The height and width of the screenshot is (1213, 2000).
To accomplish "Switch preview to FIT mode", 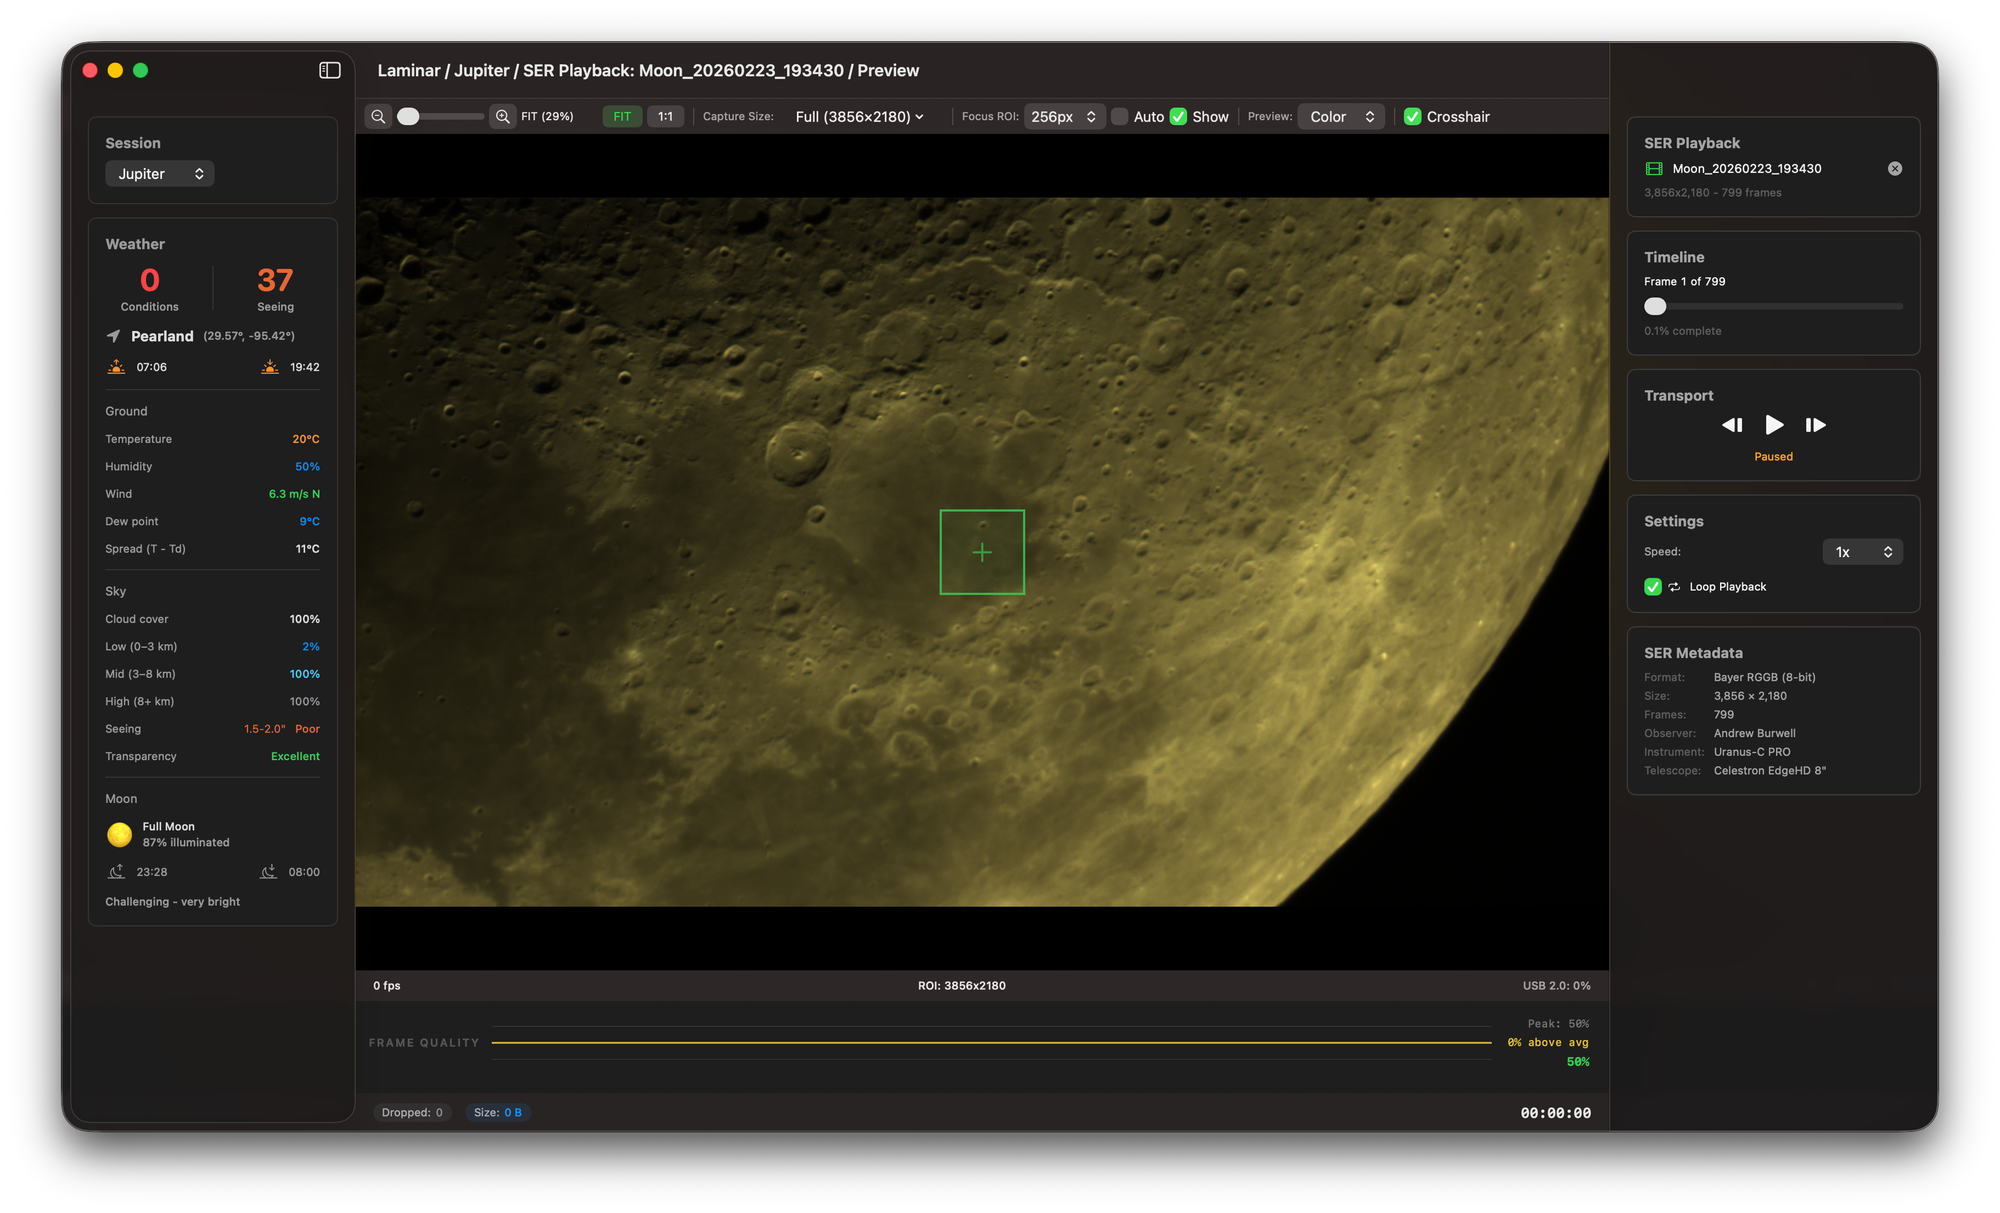I will pos(622,116).
